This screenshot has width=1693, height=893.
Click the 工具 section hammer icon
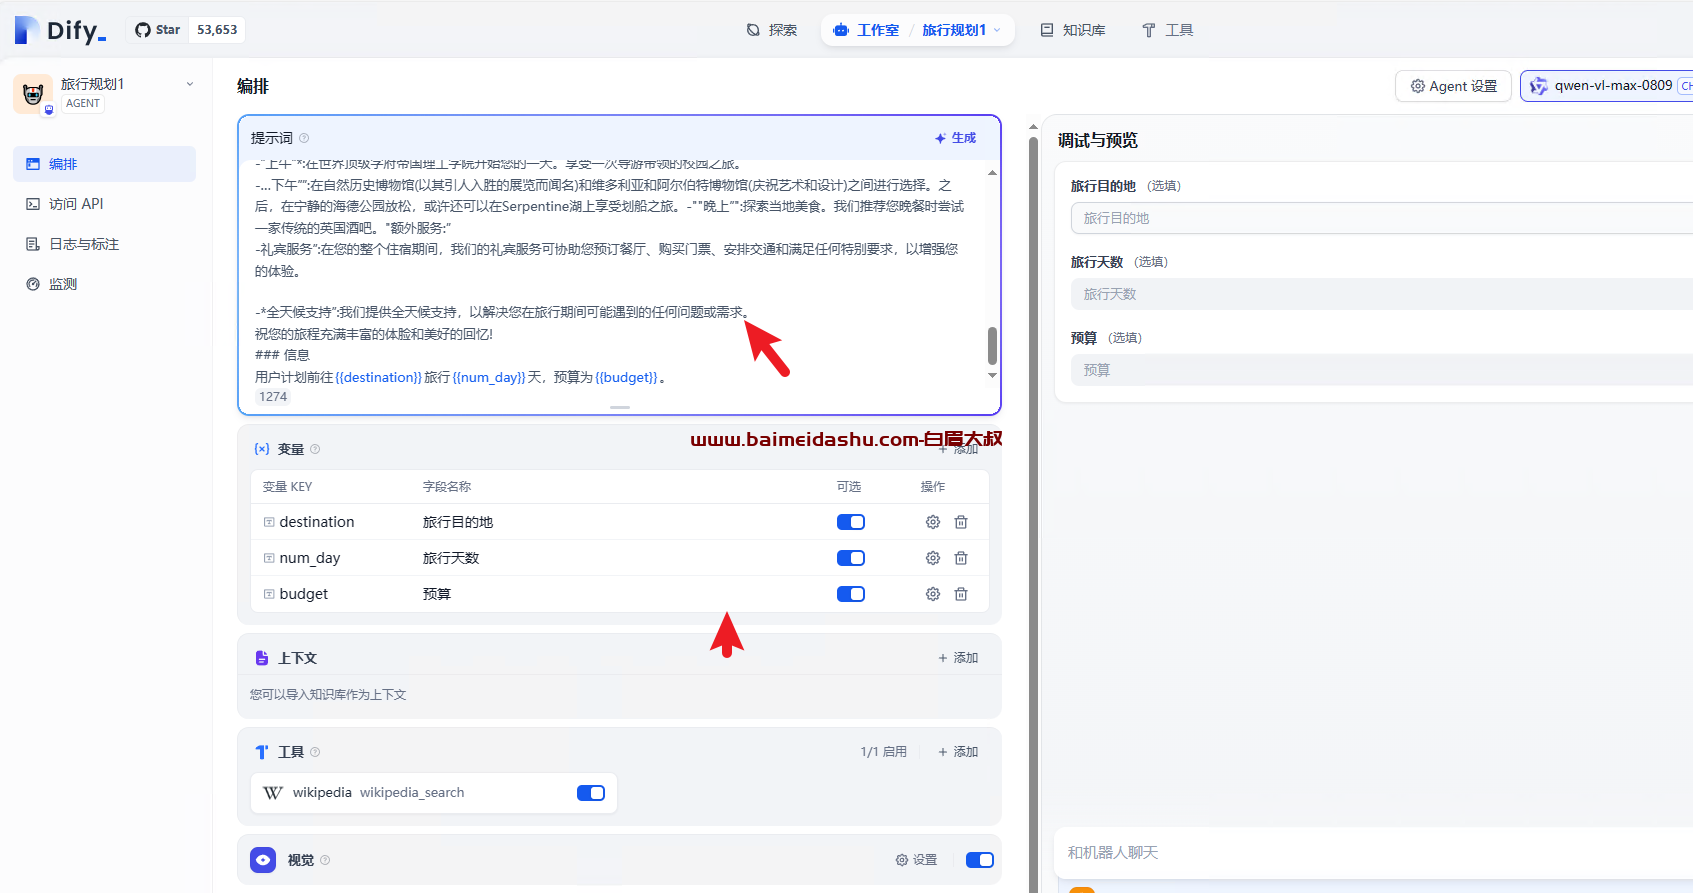pos(262,752)
